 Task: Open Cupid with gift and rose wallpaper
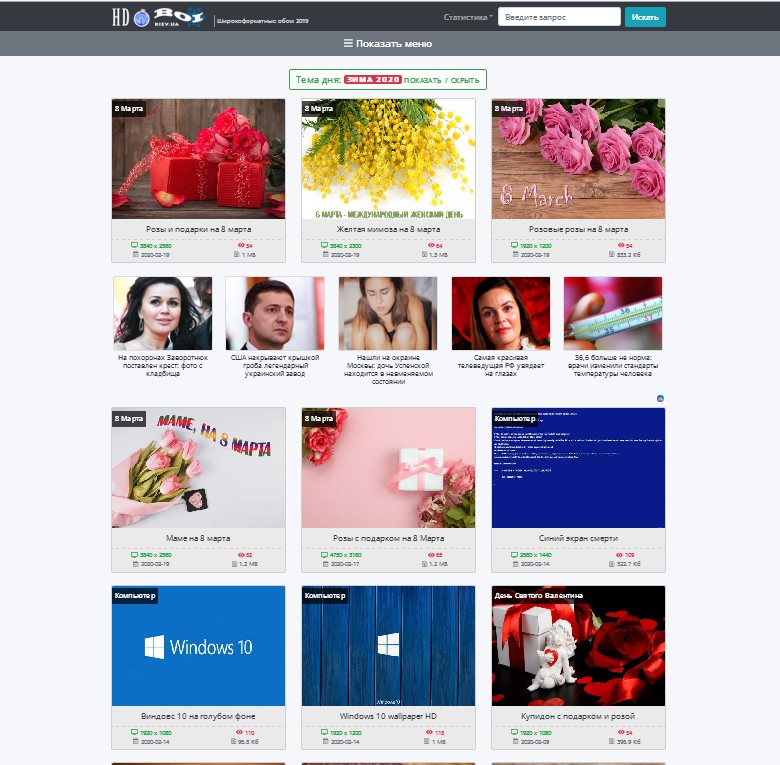click(578, 646)
